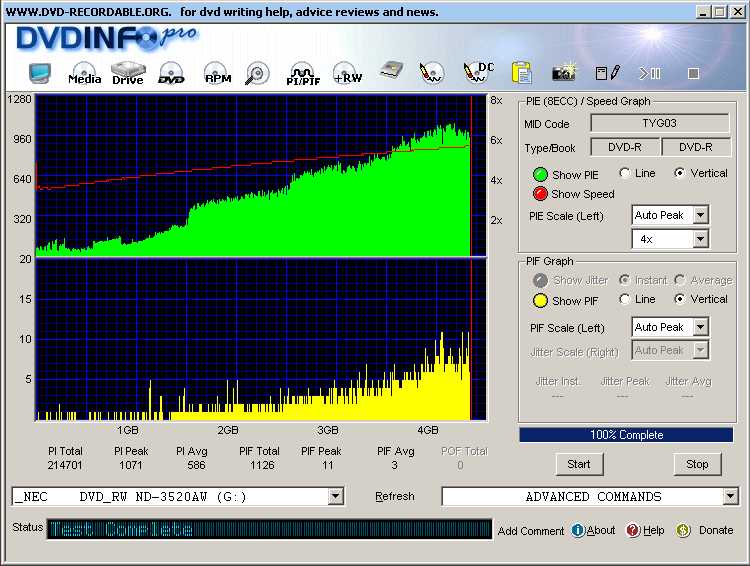Select Vertical option in PIF Graph
Viewport: 750px width, 566px height.
click(x=681, y=299)
